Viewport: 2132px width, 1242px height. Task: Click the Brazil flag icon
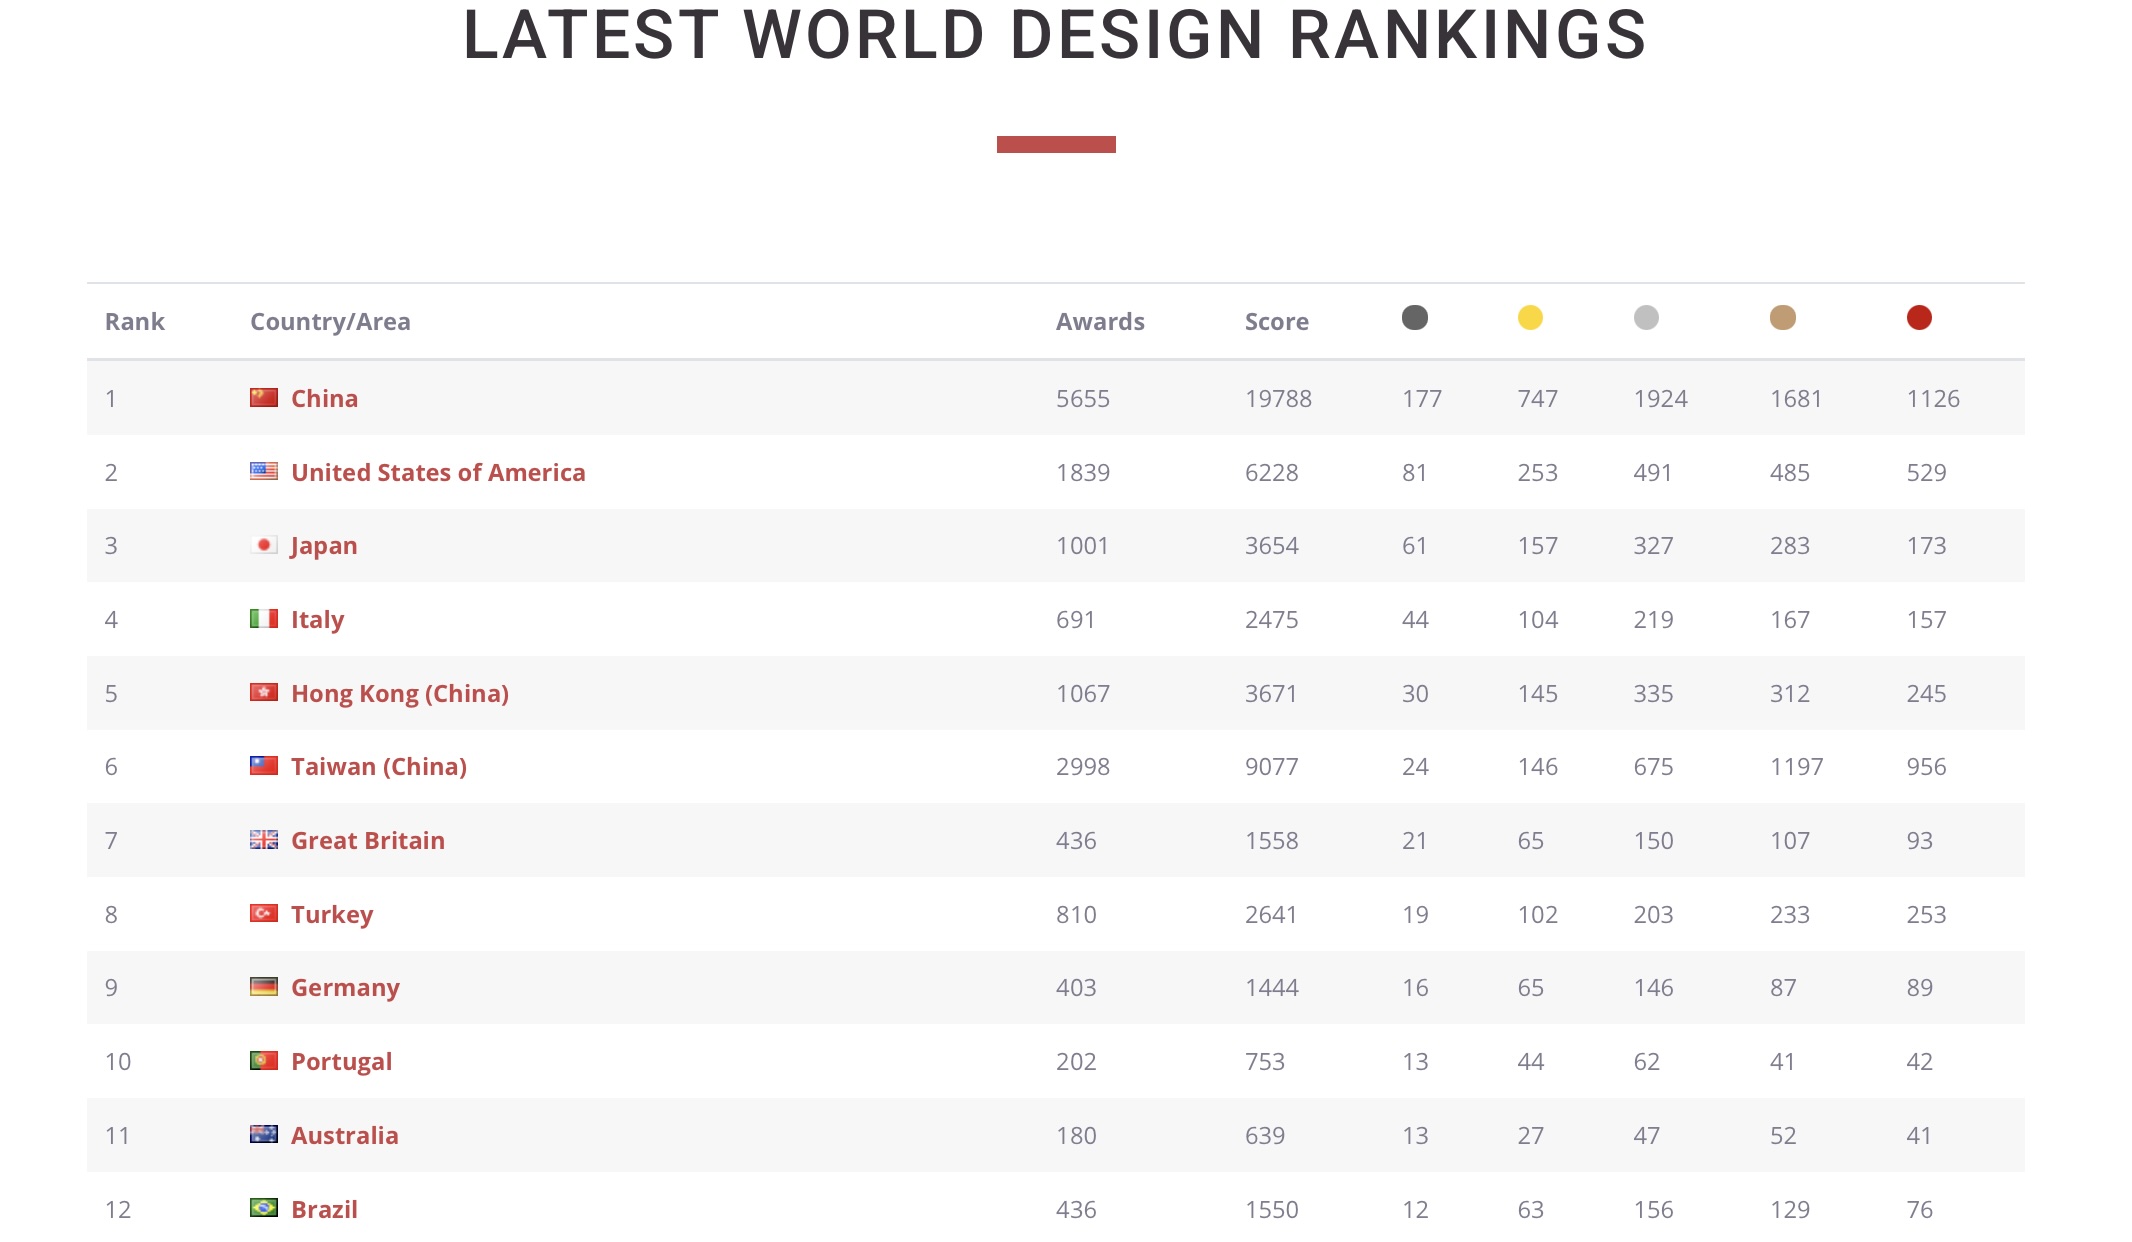pos(264,1208)
